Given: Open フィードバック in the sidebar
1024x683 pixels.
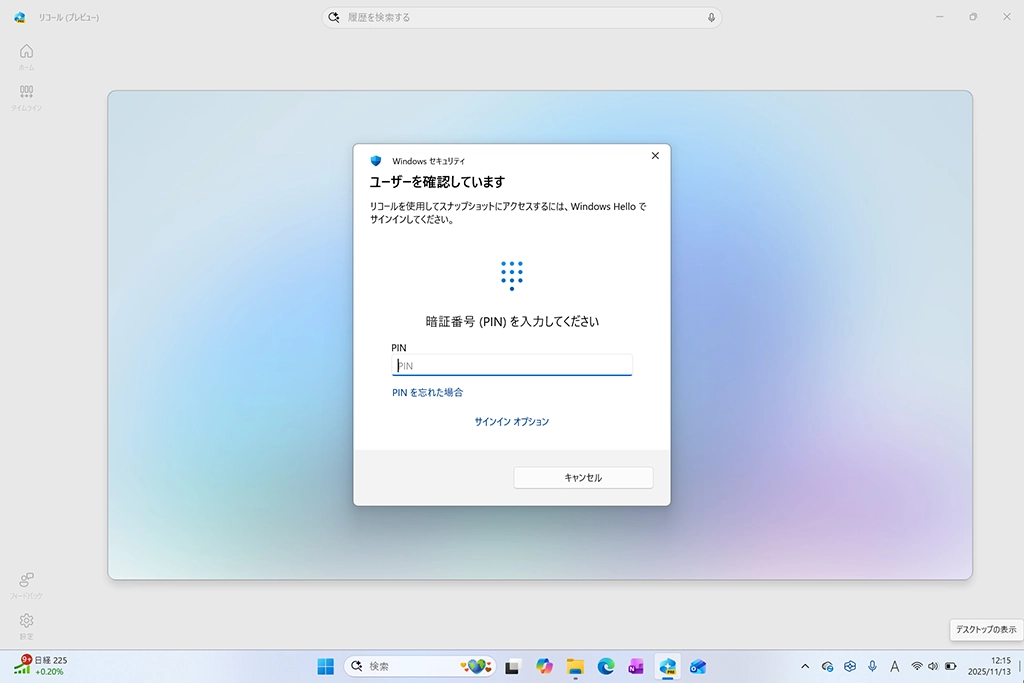Looking at the screenshot, I should [x=26, y=580].
